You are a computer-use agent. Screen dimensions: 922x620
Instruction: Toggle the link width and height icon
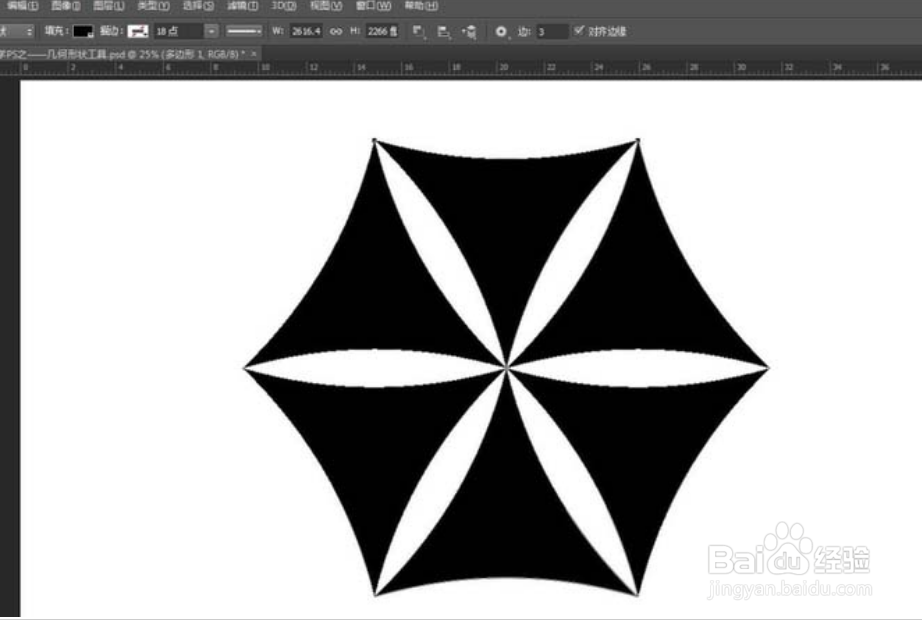coord(336,31)
